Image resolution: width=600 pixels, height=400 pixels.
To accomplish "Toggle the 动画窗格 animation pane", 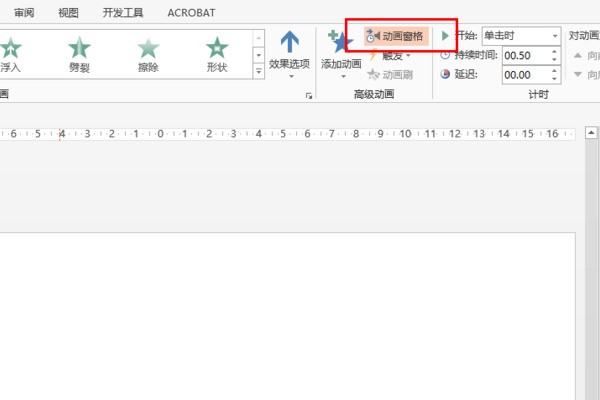I will (x=396, y=36).
